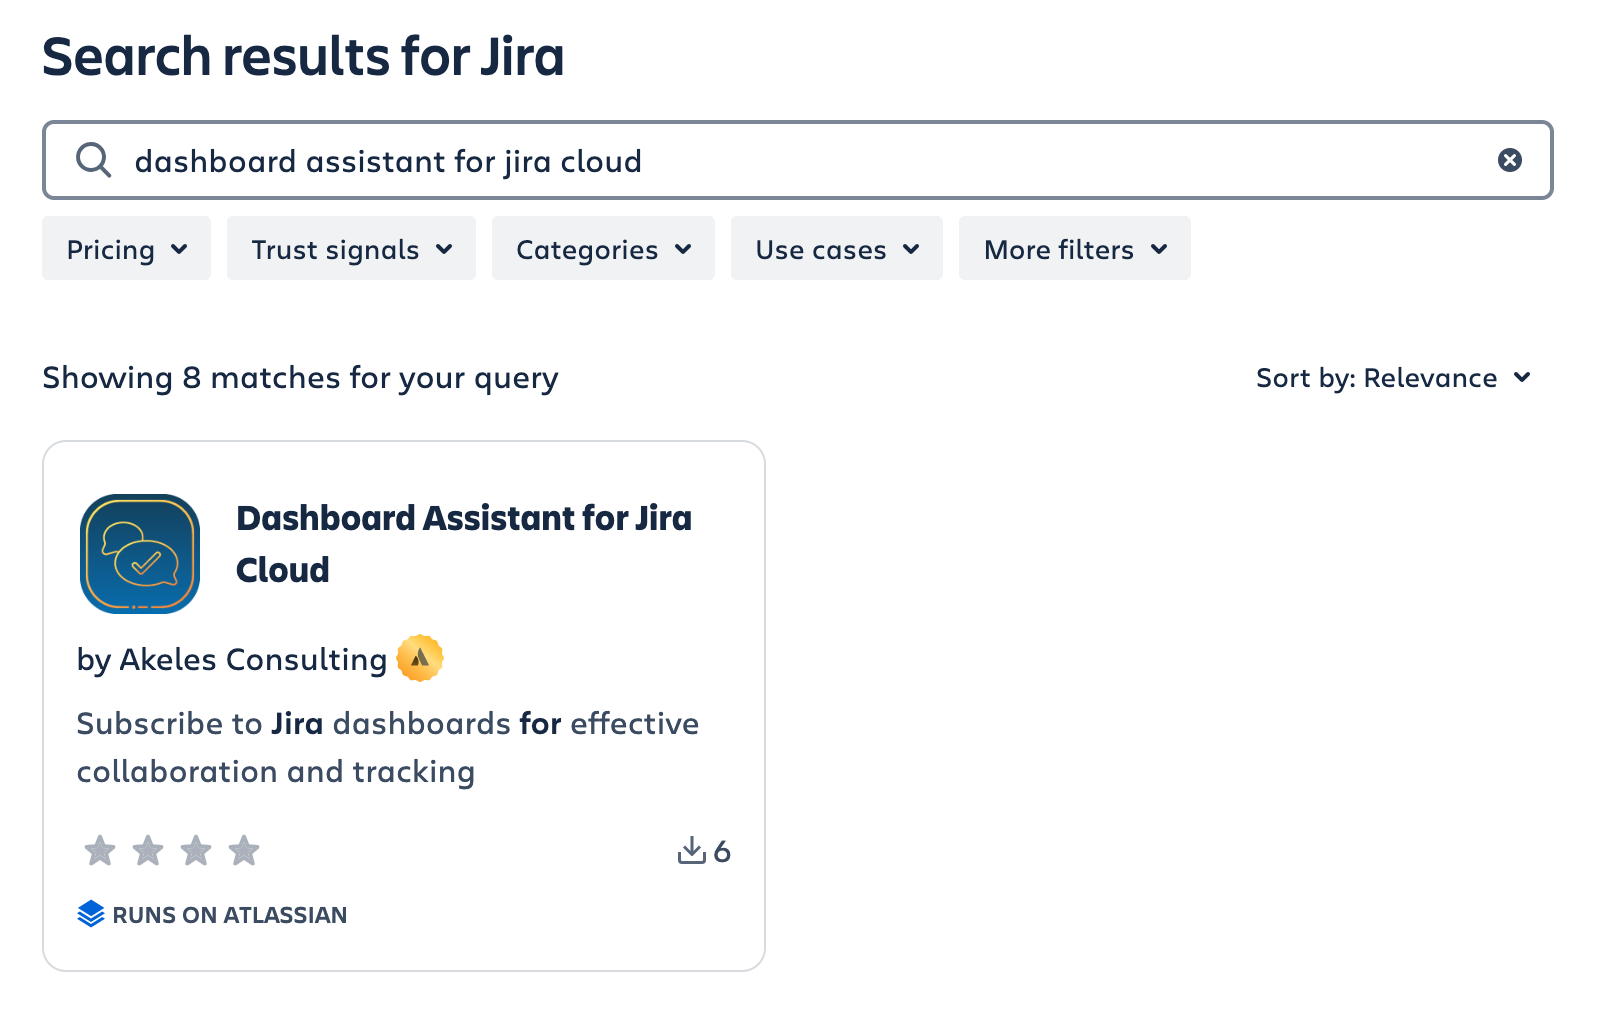Expand the Pricing filter dropdown
The height and width of the screenshot is (1014, 1606).
[x=126, y=249]
